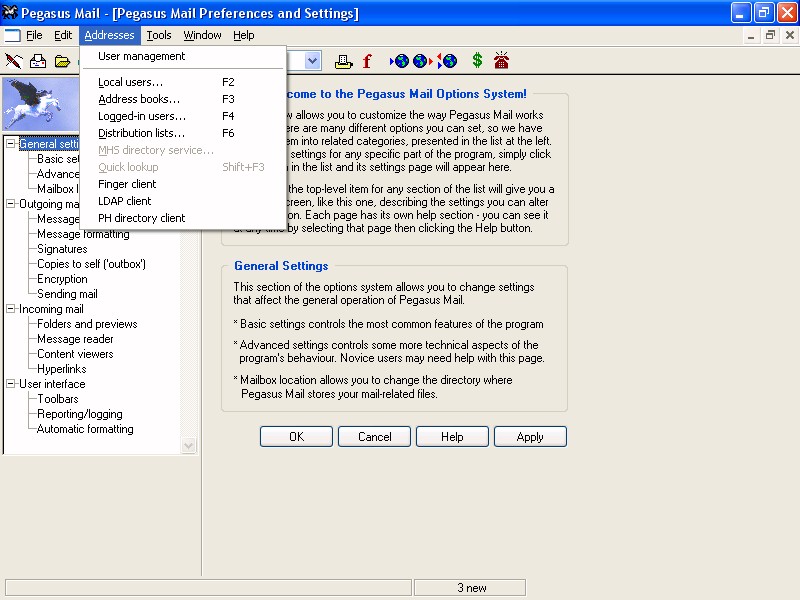Minimize the inner preferences window
This screenshot has width=800, height=600.
pos(751,35)
